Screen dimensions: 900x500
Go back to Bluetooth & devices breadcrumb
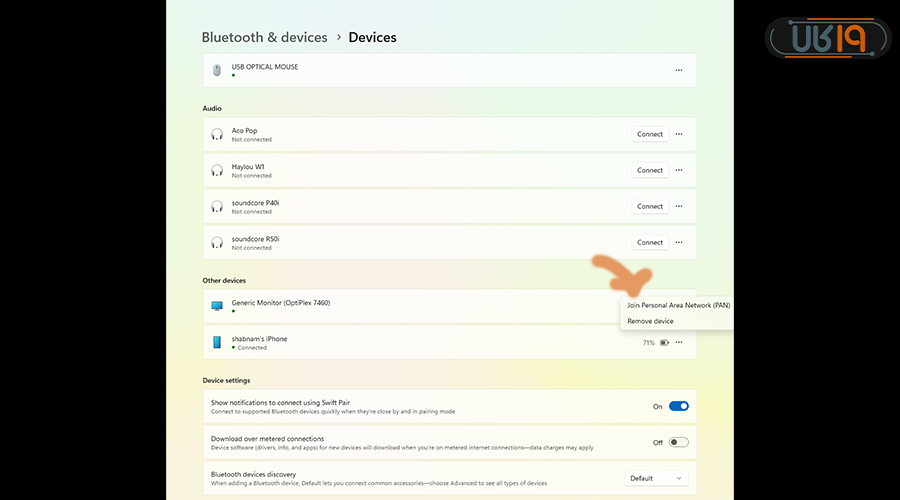click(264, 37)
